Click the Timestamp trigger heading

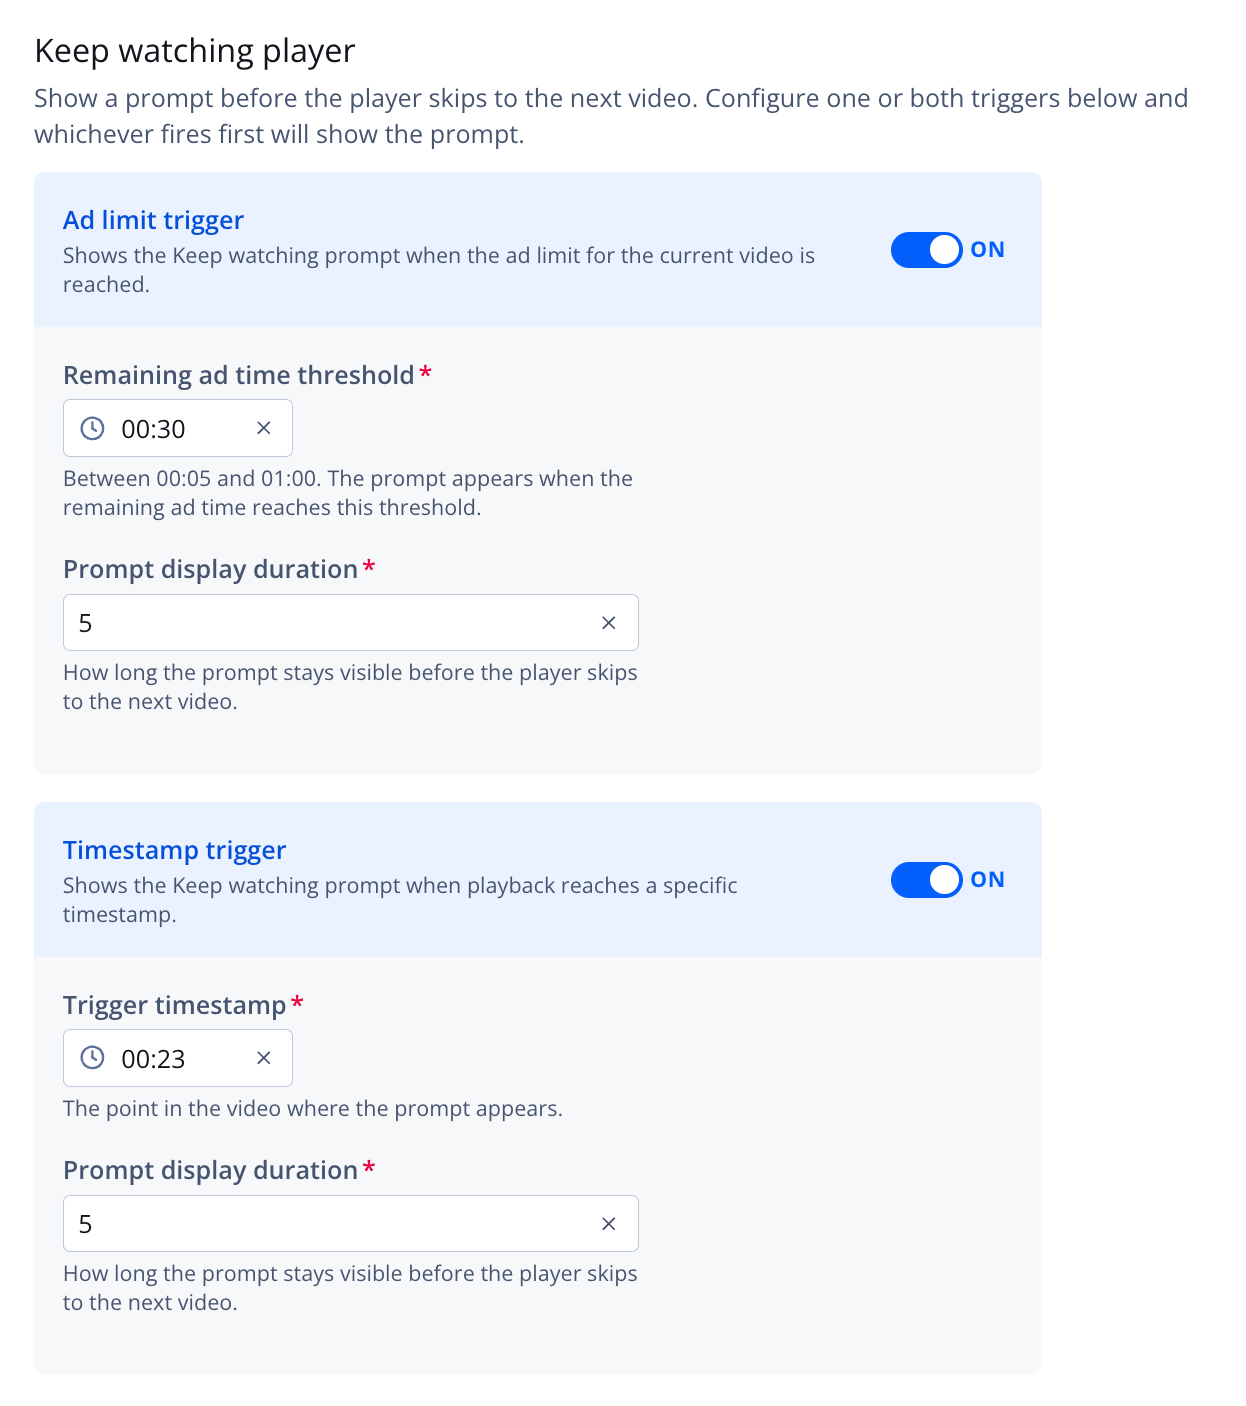click(x=174, y=850)
